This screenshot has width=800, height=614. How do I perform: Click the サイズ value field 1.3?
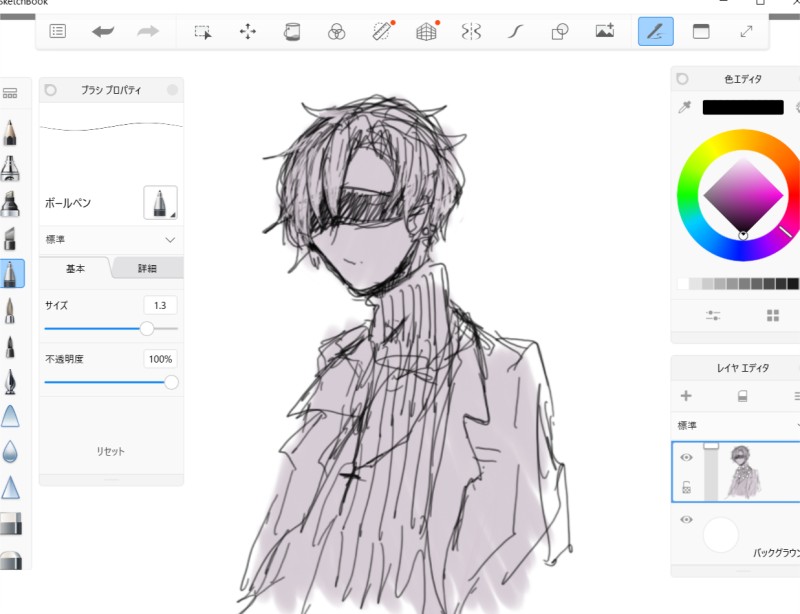(x=160, y=305)
